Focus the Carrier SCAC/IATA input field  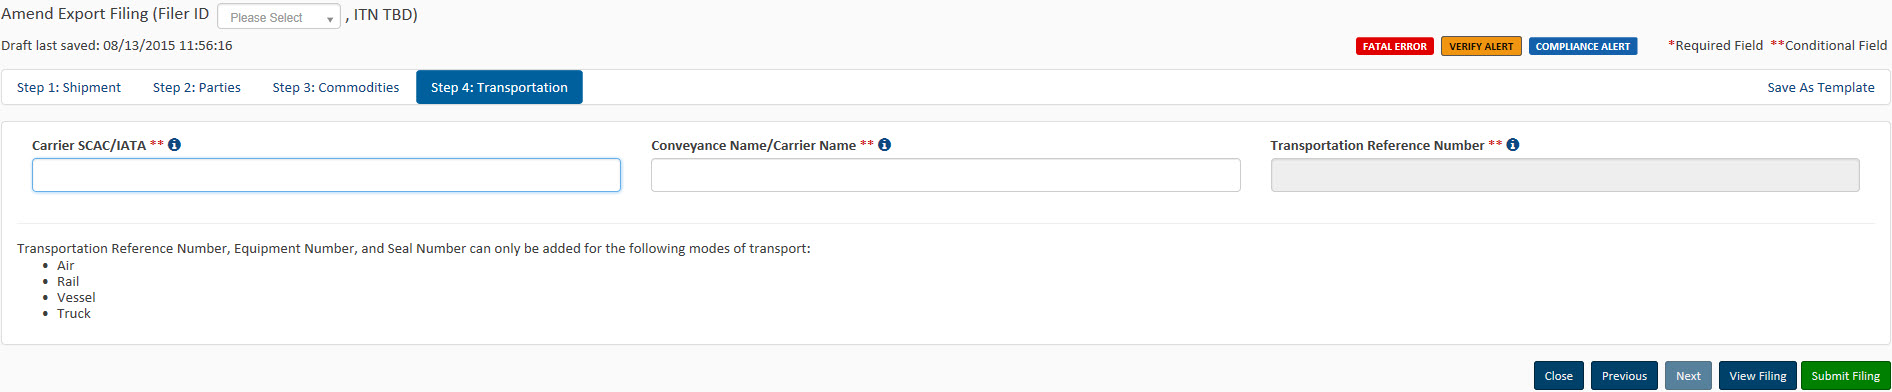coord(326,175)
